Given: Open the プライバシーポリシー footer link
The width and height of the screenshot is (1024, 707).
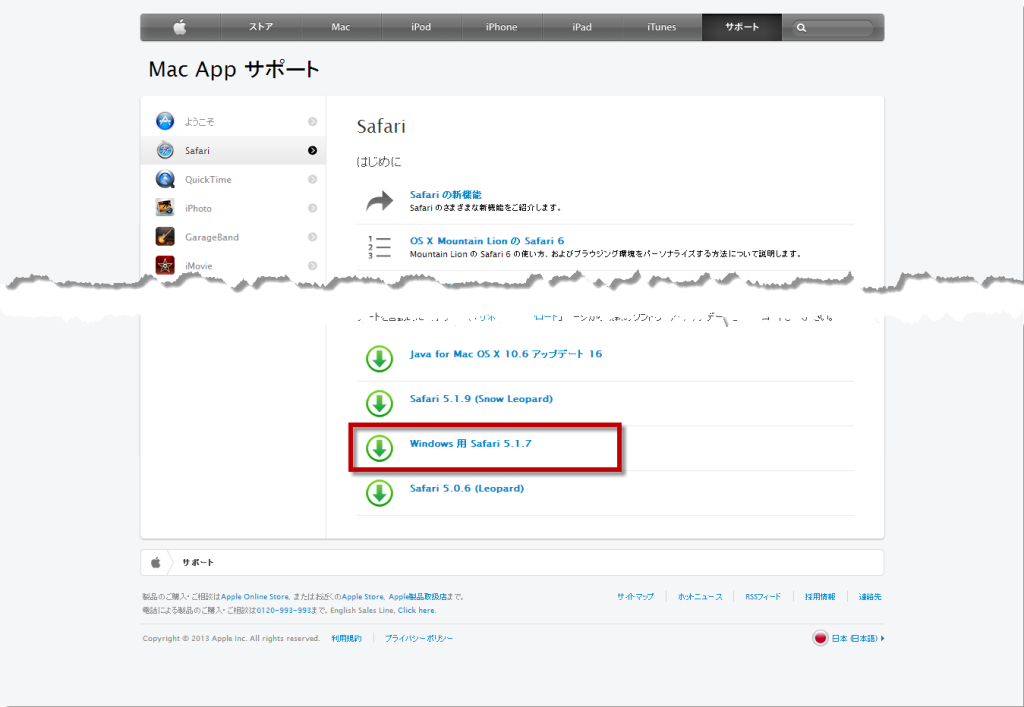Looking at the screenshot, I should pyautogui.click(x=418, y=638).
